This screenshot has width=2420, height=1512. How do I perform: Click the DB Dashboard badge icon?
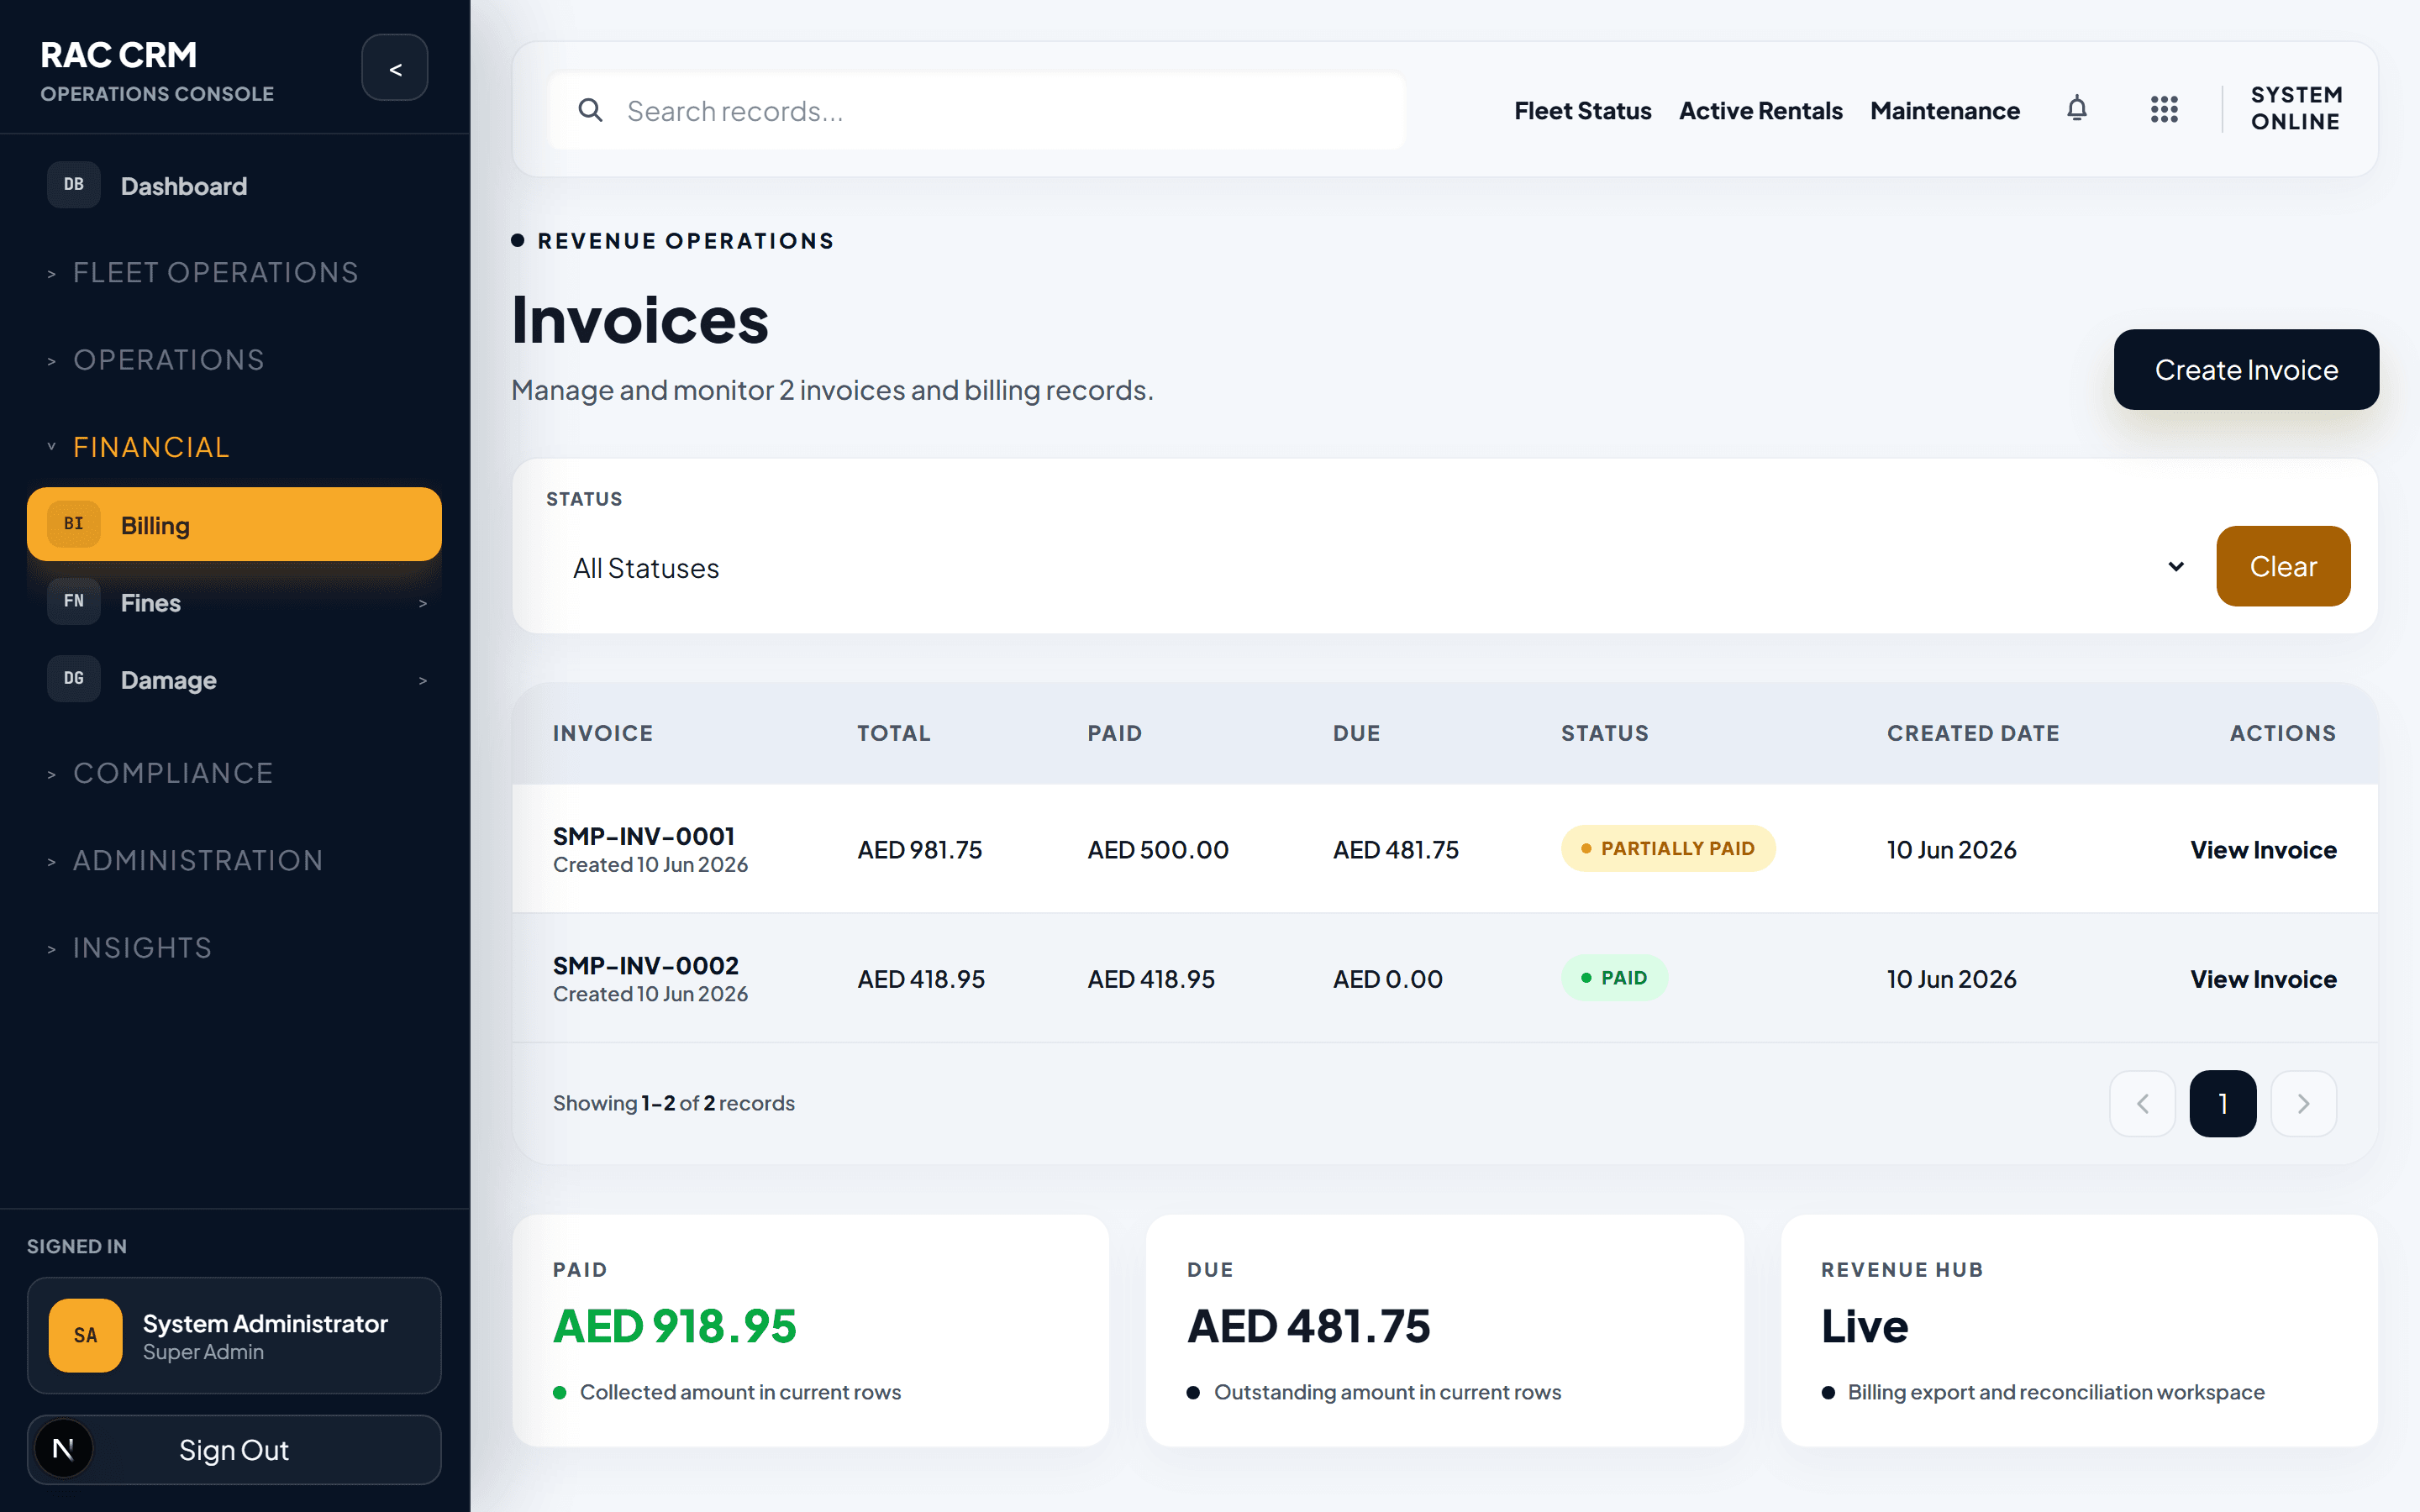click(74, 185)
